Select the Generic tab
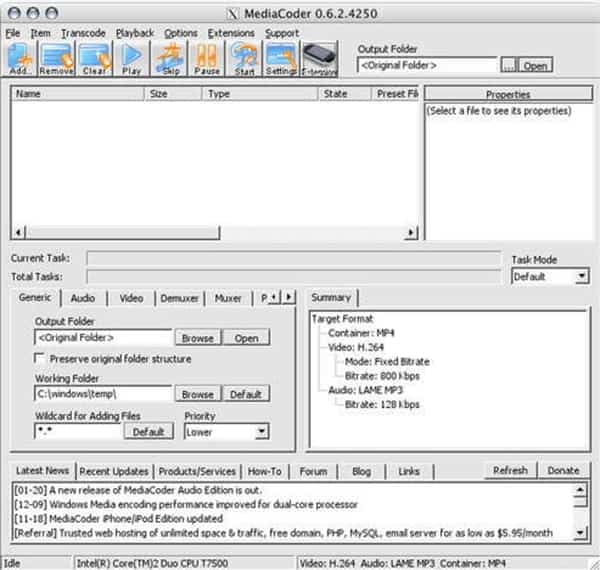 [35, 297]
